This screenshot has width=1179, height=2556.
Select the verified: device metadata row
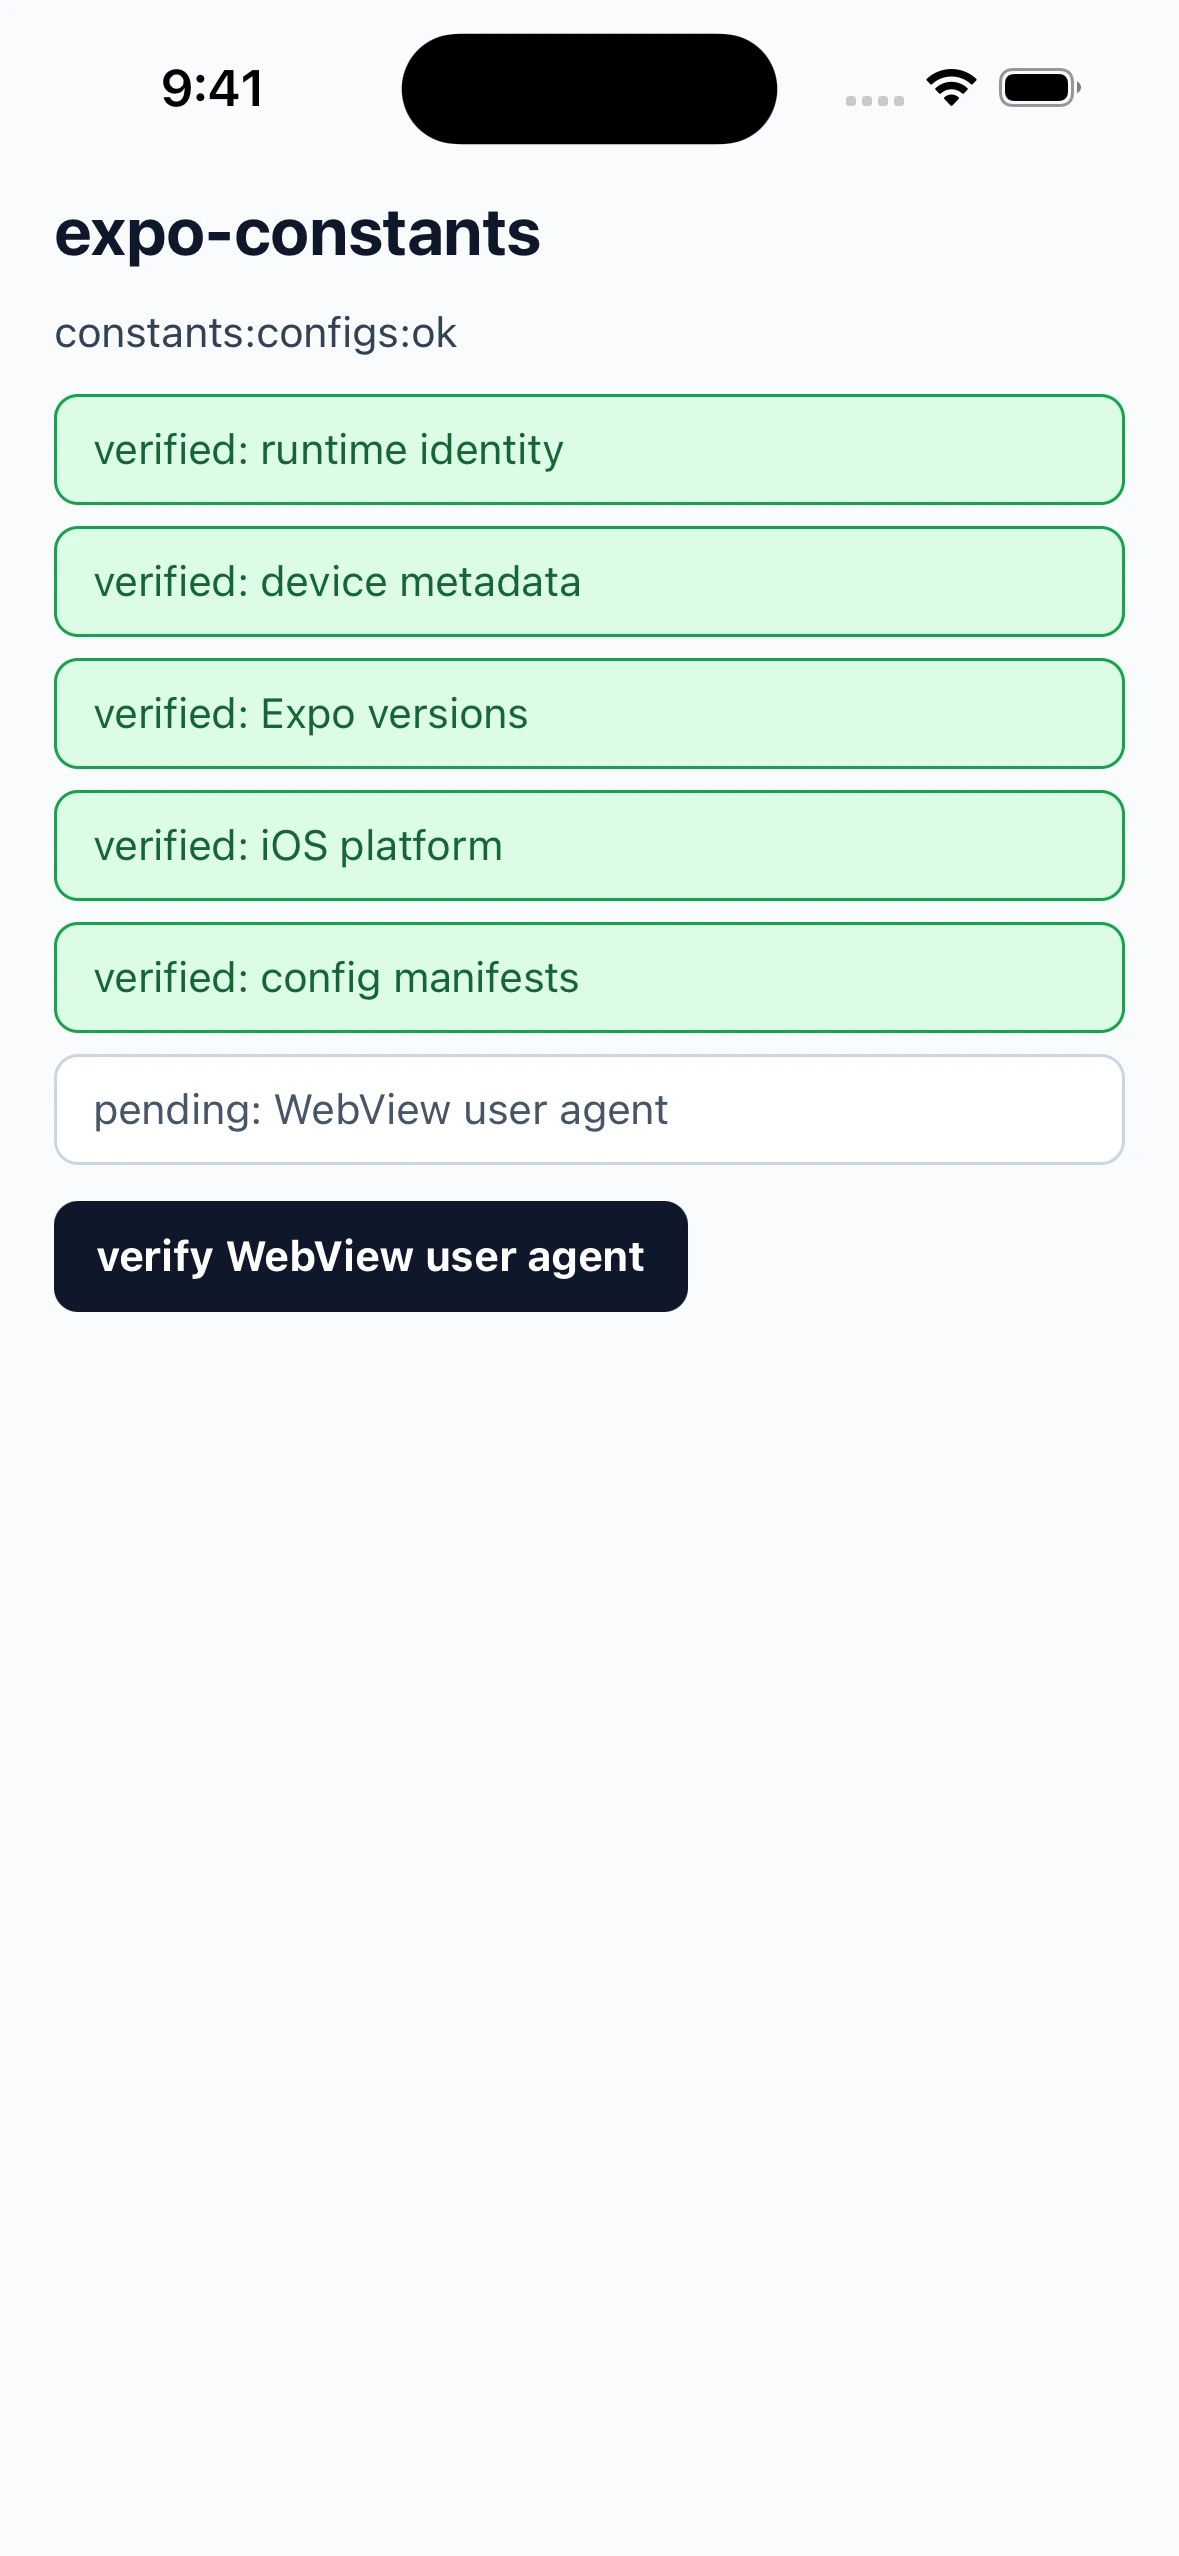[589, 582]
